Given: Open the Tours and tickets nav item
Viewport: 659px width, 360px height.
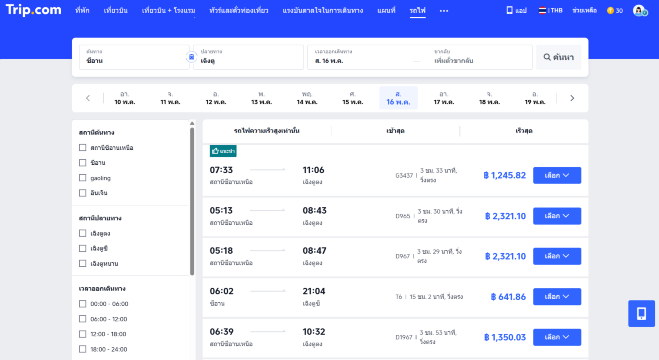Looking at the screenshot, I should point(239,11).
